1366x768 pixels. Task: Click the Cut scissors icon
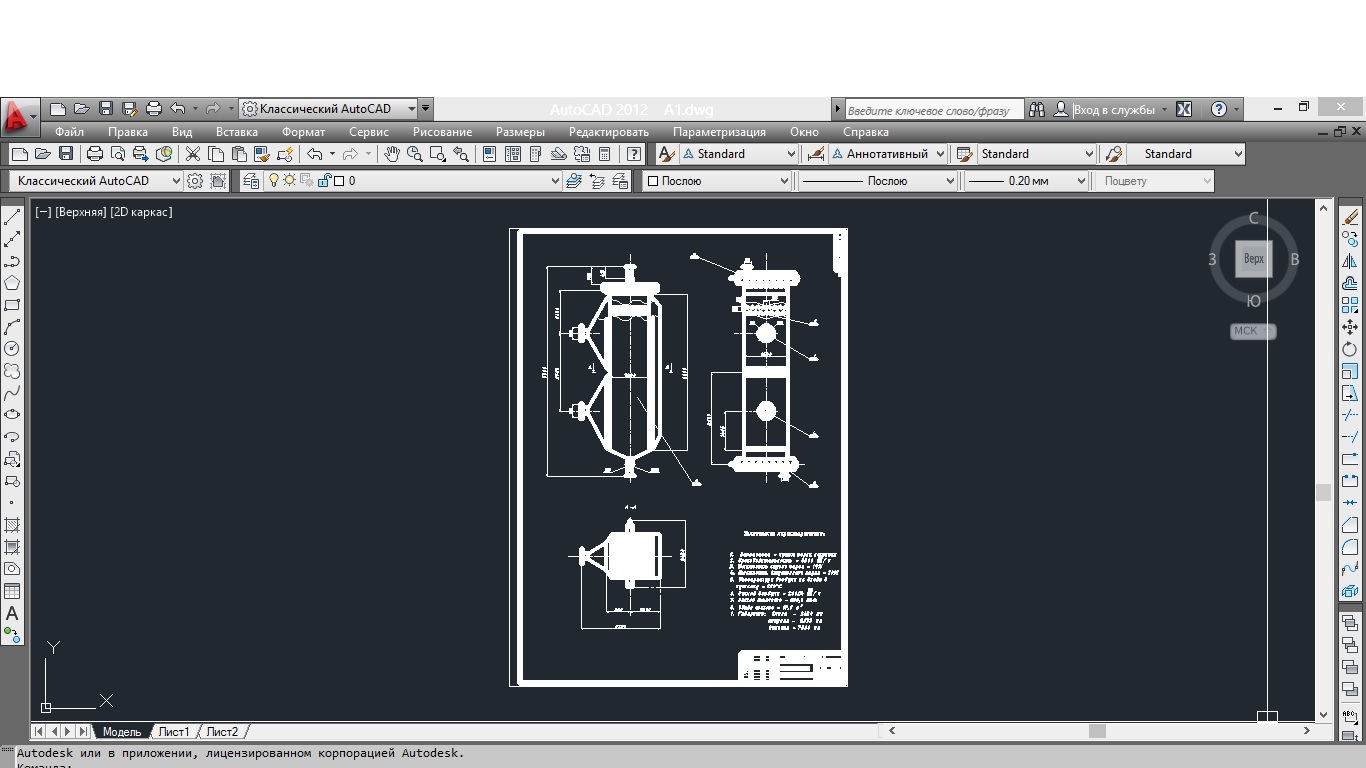pos(193,154)
